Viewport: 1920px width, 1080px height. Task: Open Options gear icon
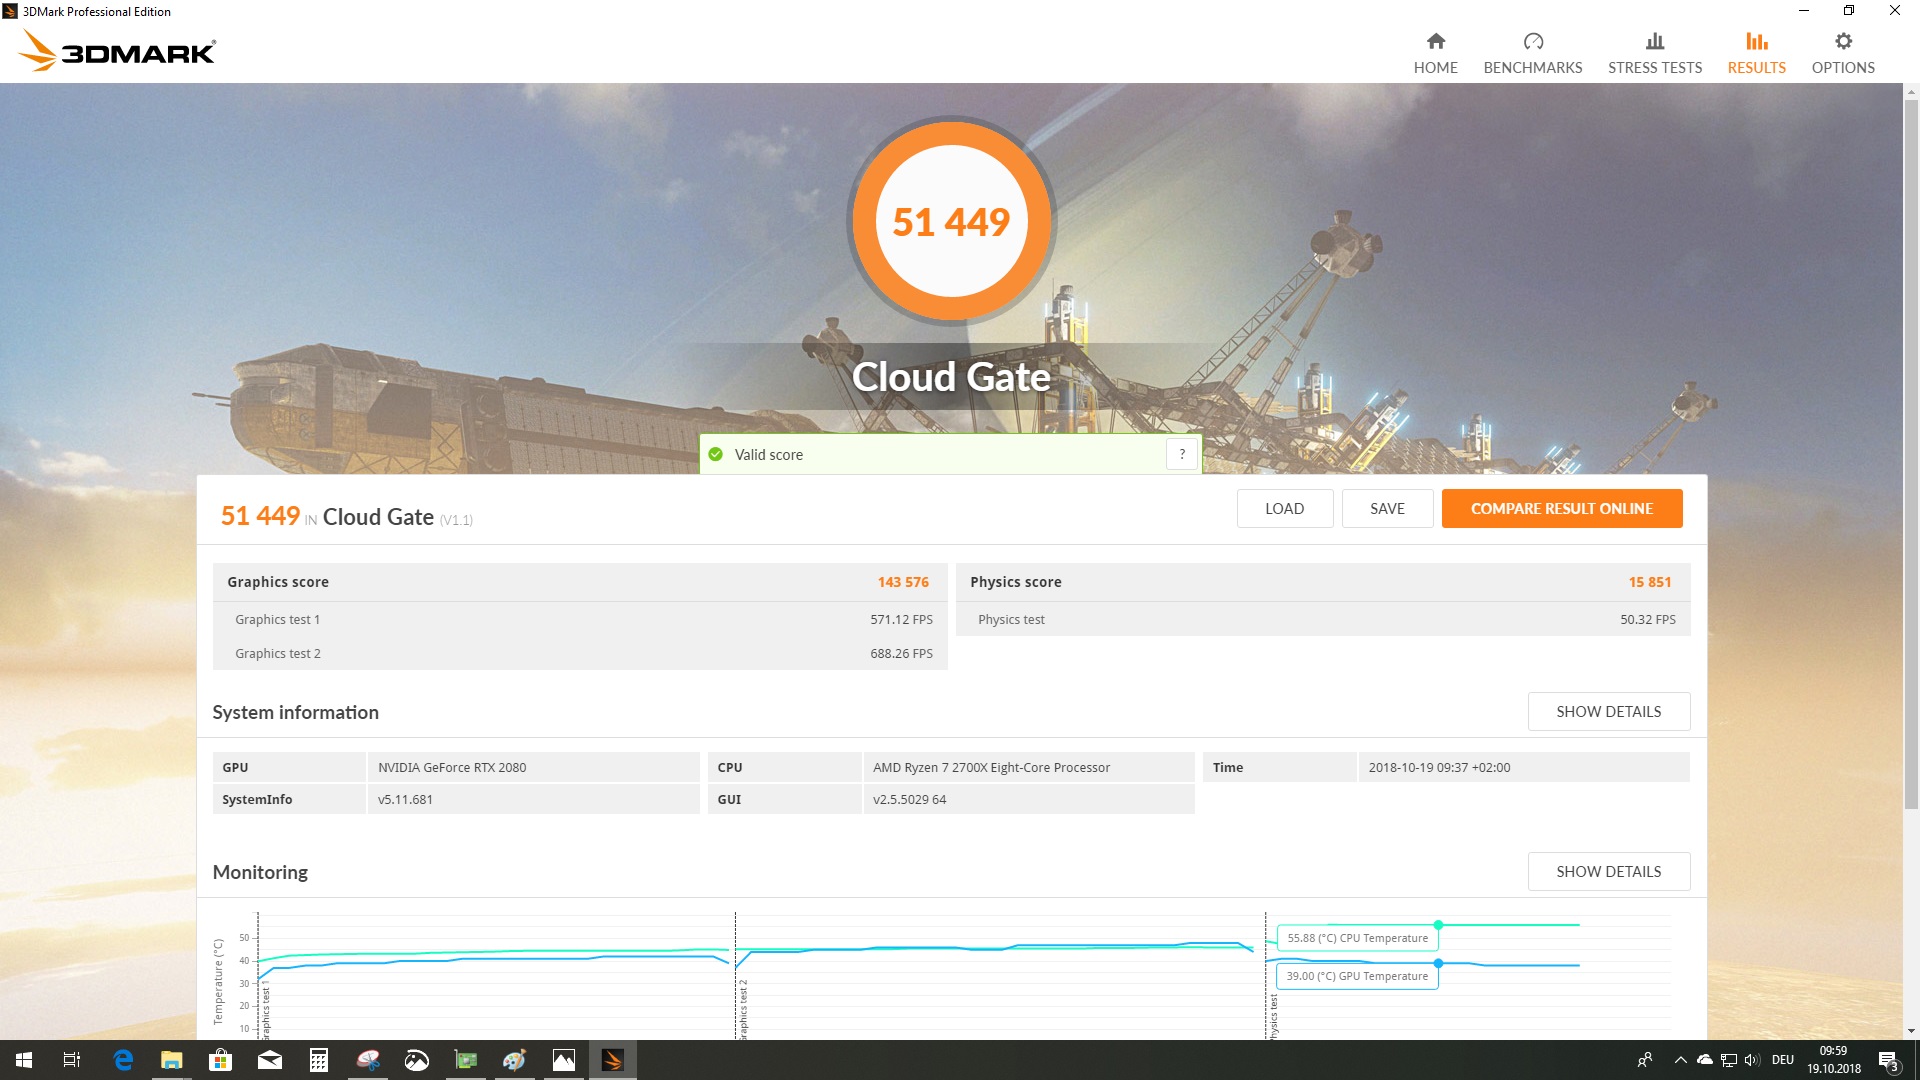pyautogui.click(x=1843, y=41)
